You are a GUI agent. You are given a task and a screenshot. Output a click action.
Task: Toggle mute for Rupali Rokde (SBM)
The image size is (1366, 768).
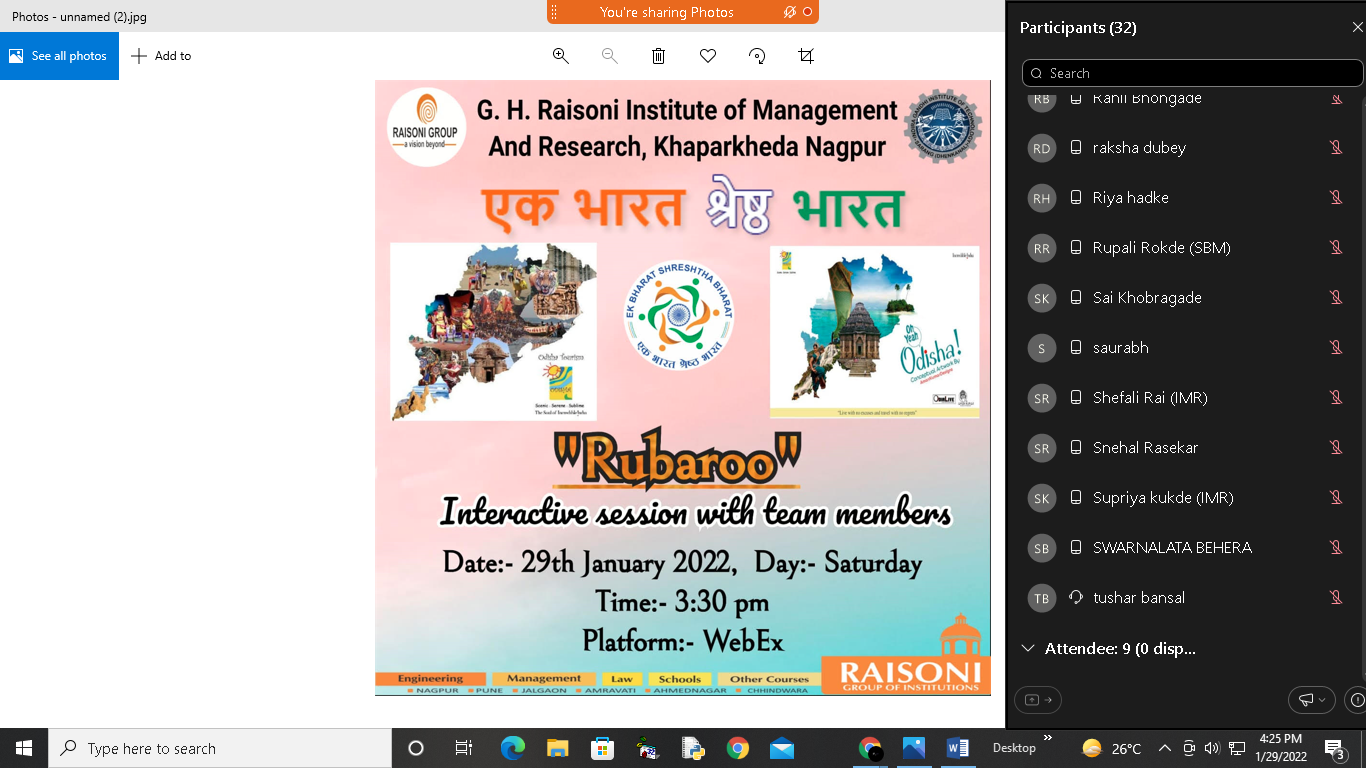click(x=1335, y=248)
